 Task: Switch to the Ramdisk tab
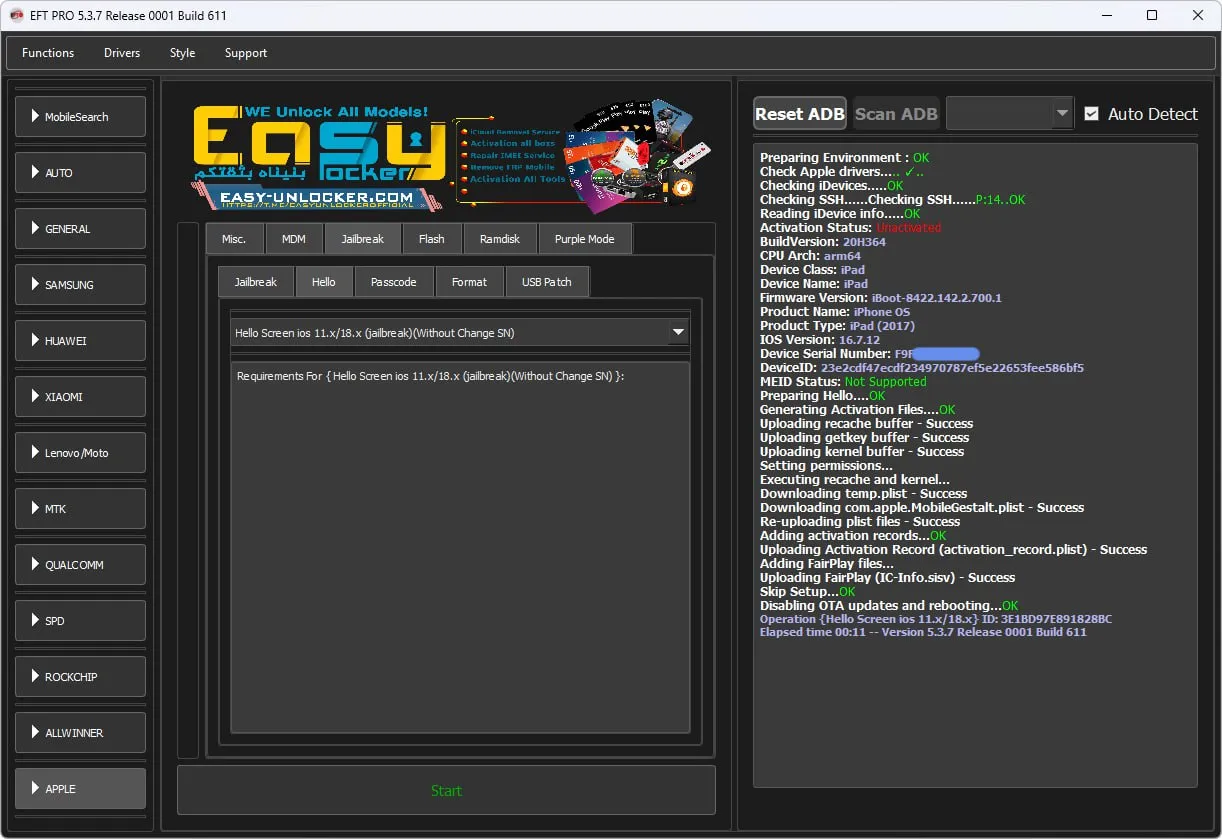pyautogui.click(x=500, y=239)
